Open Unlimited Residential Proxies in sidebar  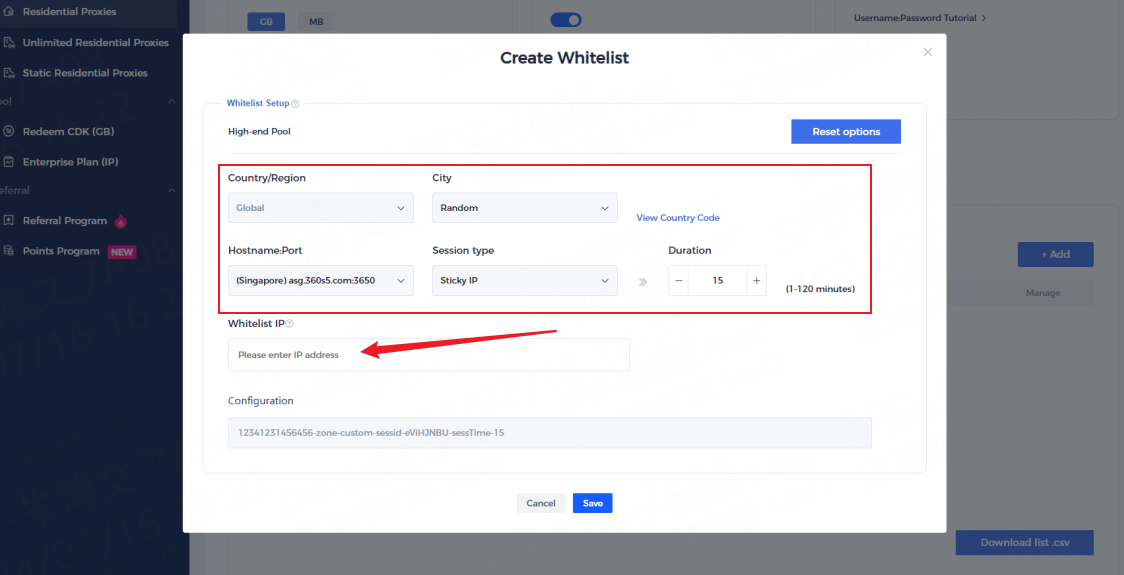click(x=95, y=43)
